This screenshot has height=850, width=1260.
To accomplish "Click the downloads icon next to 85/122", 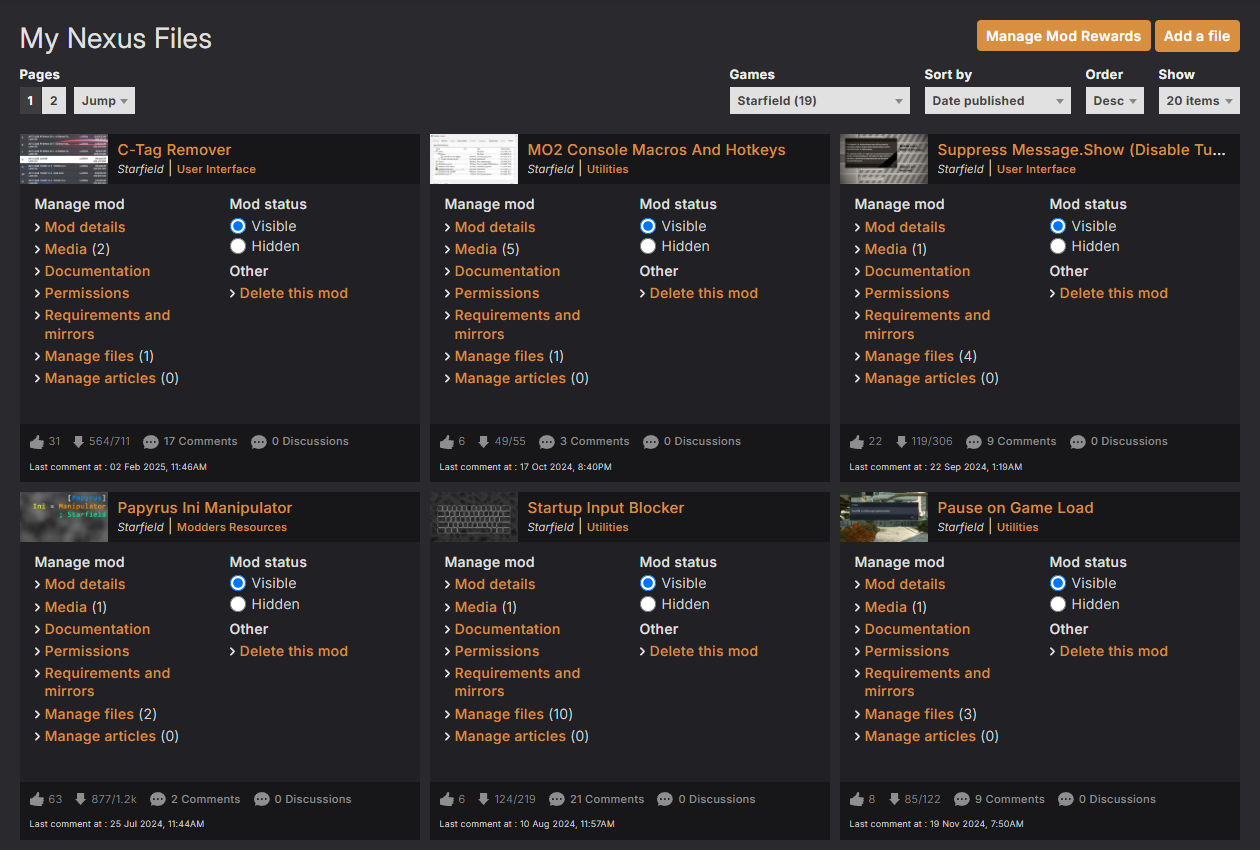I will (894, 800).
